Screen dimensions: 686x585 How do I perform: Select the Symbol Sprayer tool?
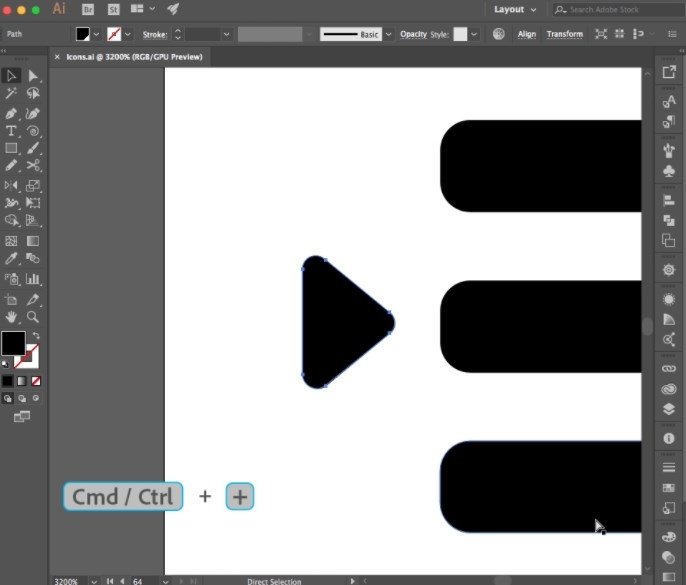point(11,279)
